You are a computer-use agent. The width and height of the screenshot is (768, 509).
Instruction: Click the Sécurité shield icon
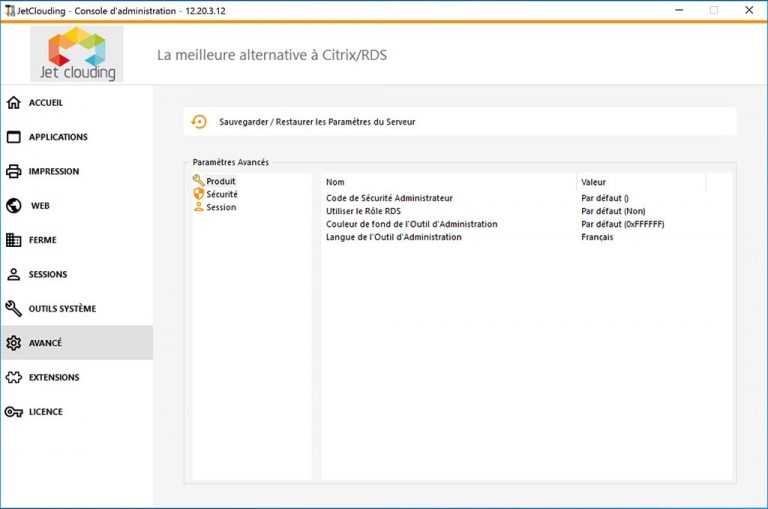198,194
